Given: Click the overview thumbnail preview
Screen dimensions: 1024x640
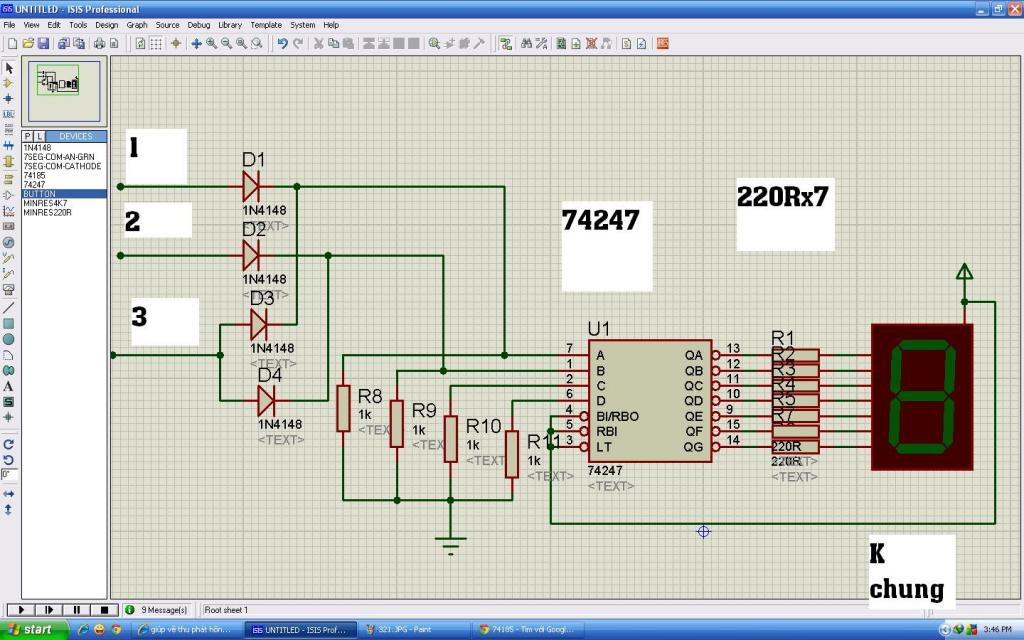Looking at the screenshot, I should coord(64,91).
